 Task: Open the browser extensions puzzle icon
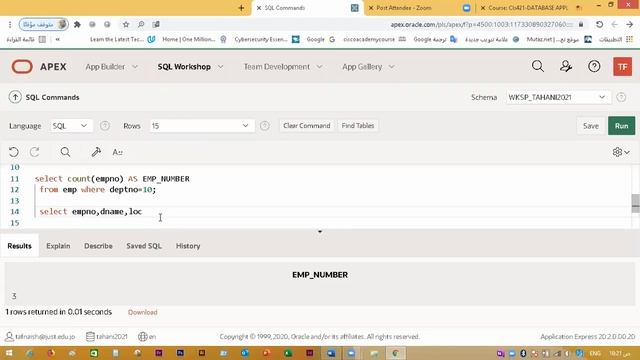pyautogui.click(x=77, y=24)
